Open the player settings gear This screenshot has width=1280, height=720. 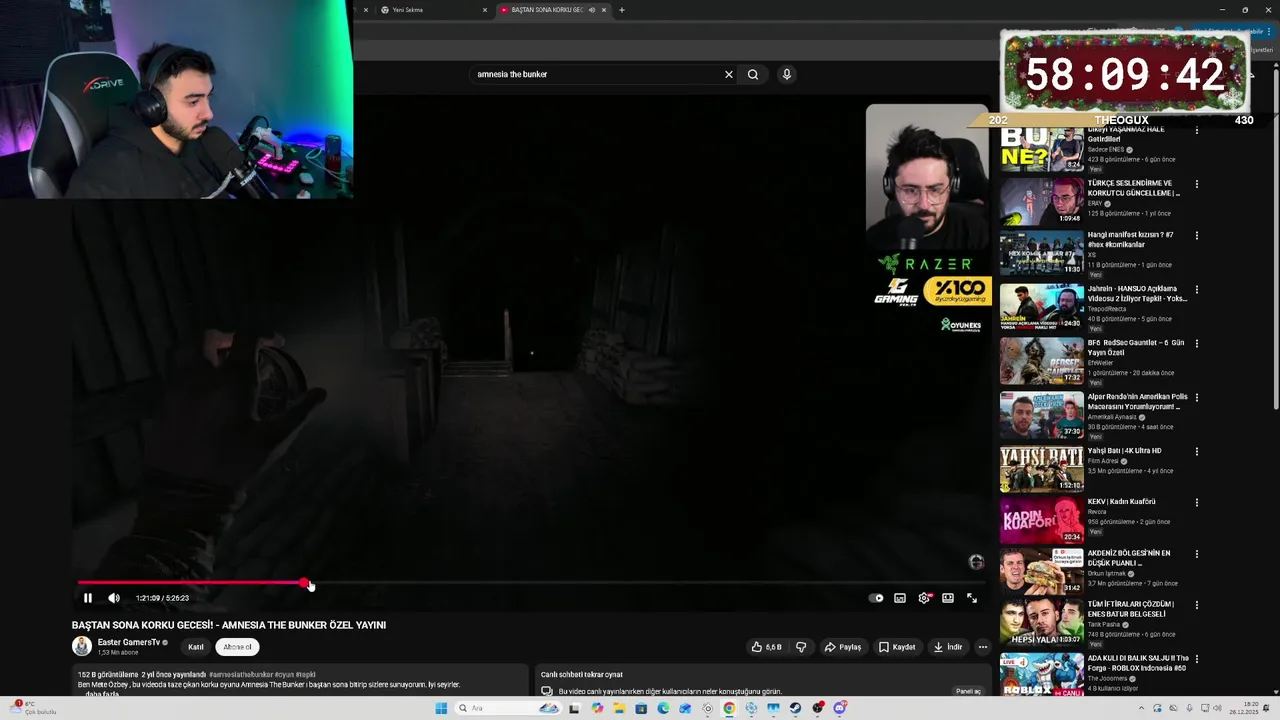[x=924, y=598]
